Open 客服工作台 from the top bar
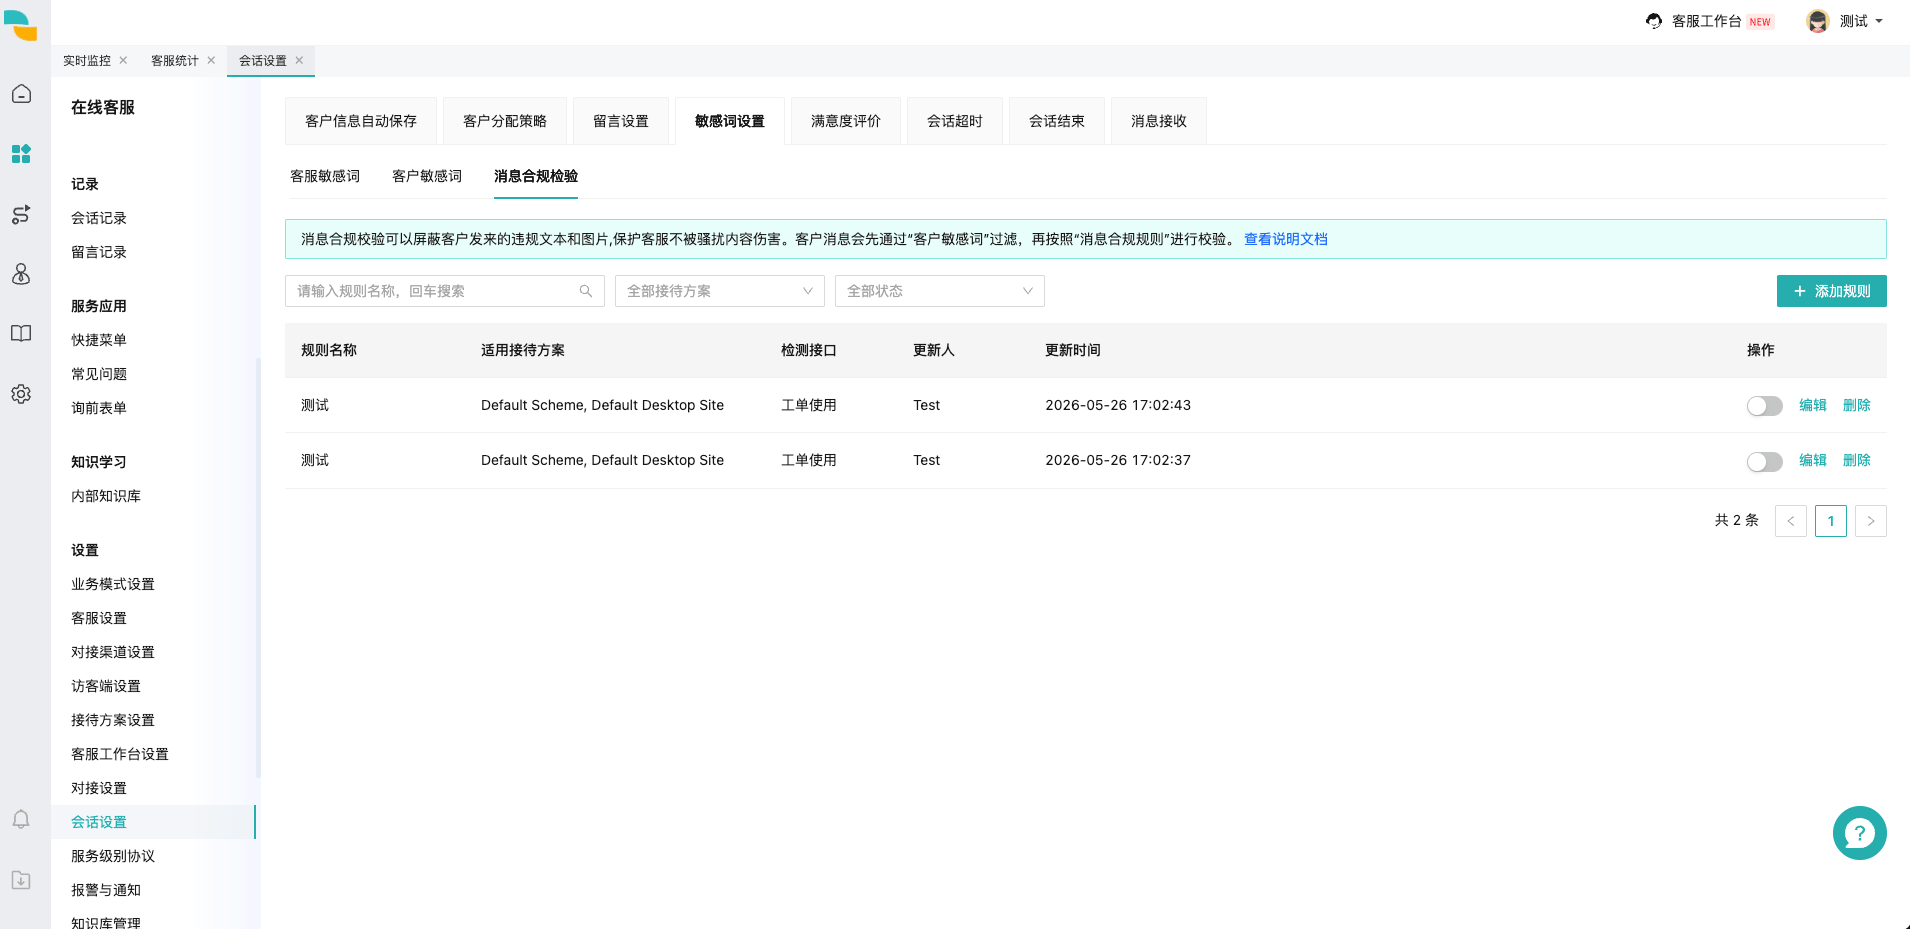This screenshot has height=929, width=1910. tap(1707, 21)
